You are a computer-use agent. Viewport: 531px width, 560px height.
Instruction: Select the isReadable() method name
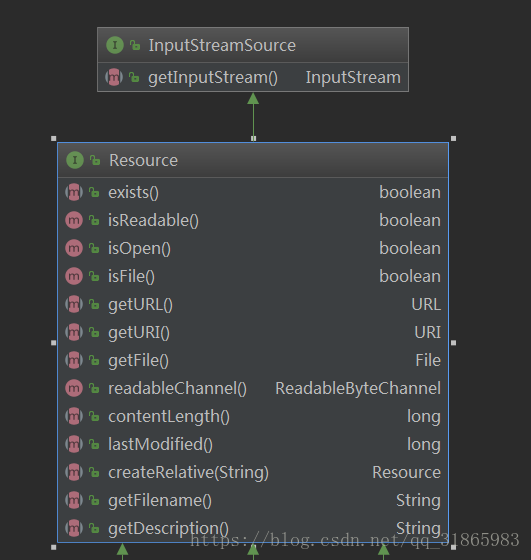click(x=153, y=220)
